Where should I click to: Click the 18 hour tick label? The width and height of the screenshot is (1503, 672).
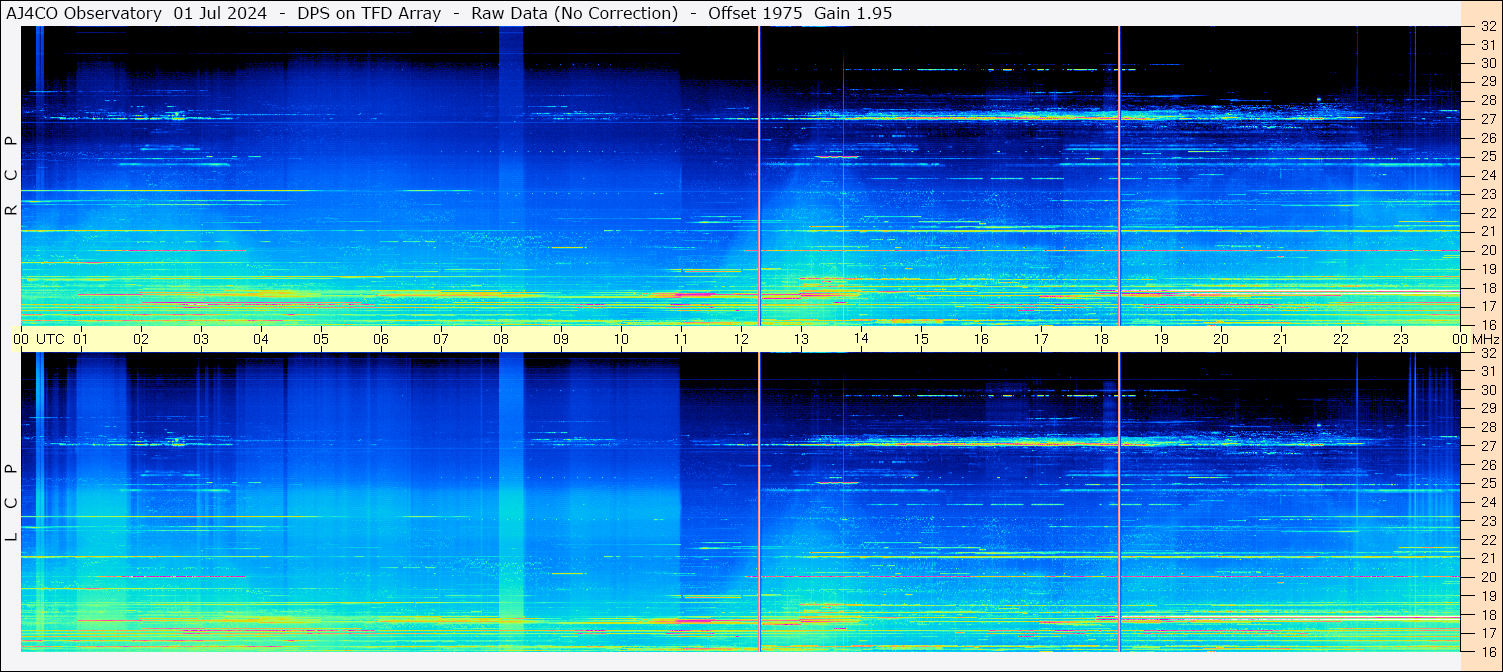1101,339
